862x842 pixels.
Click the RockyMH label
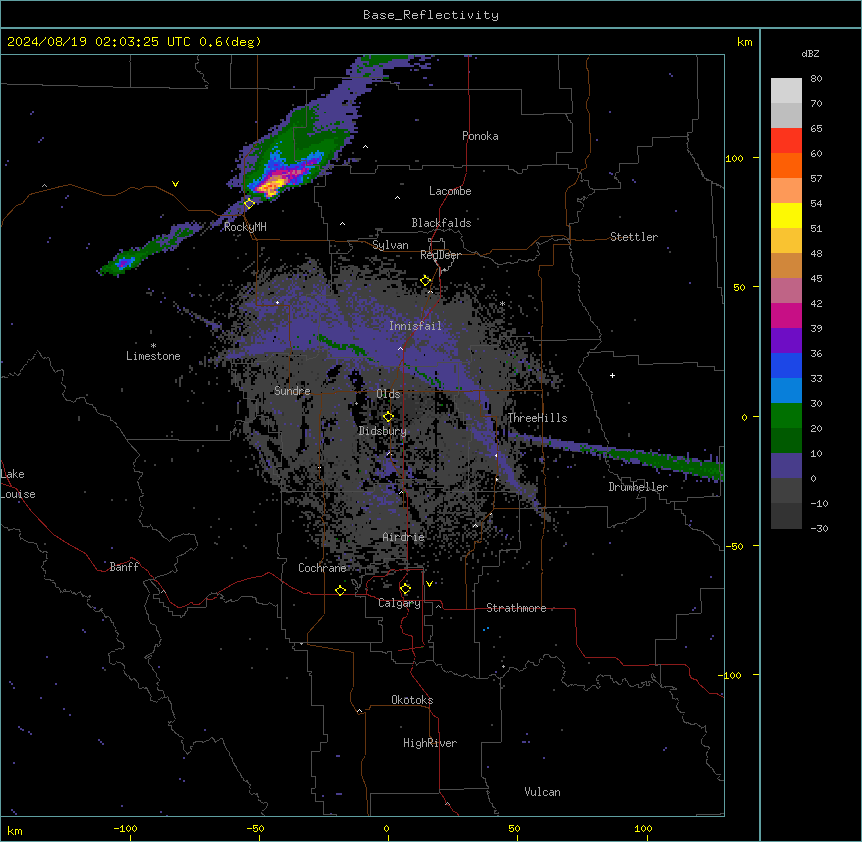pos(245,226)
